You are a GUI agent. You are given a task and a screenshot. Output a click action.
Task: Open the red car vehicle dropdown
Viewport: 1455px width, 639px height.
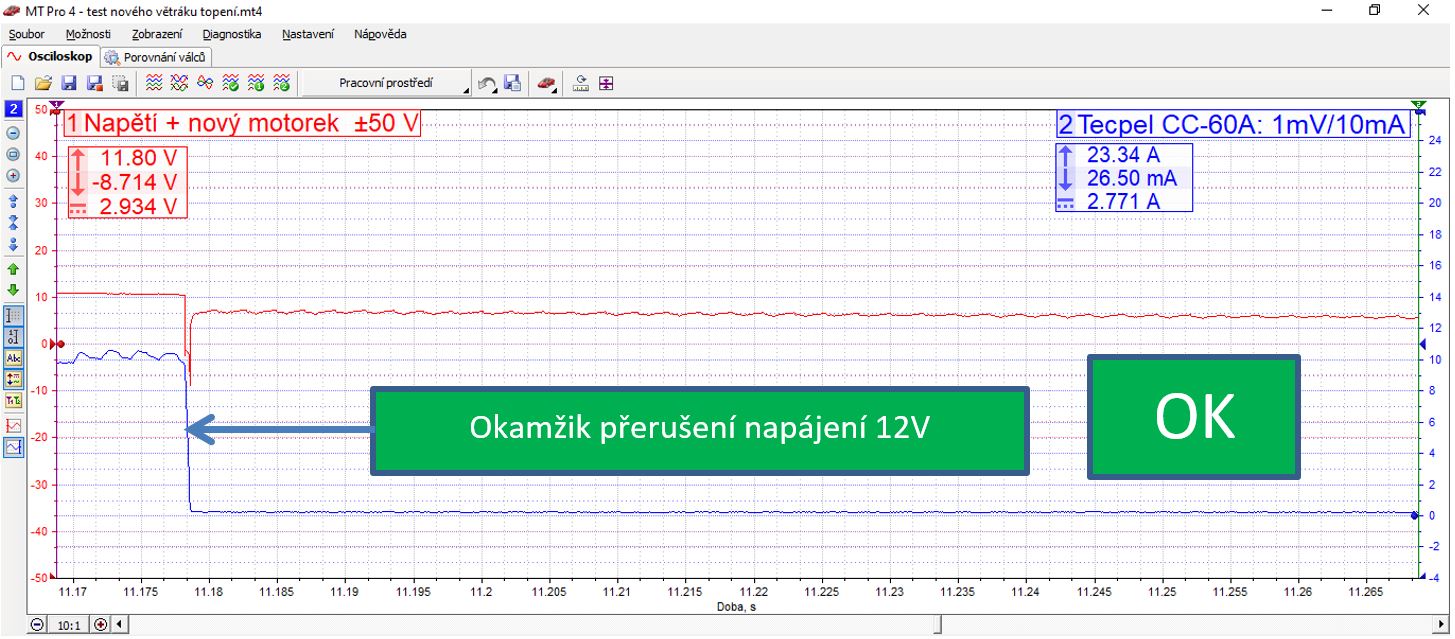pos(545,84)
